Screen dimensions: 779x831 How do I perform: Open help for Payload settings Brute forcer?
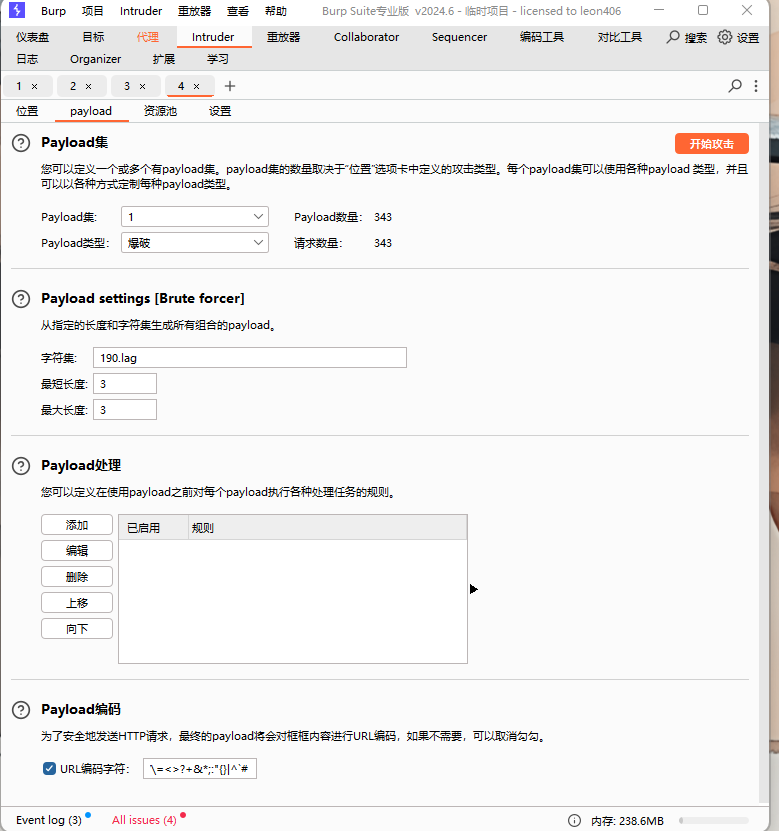tap(21, 299)
